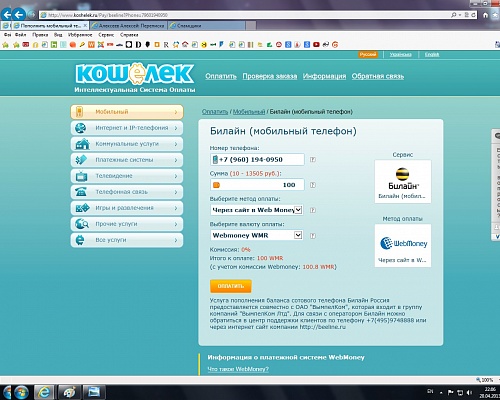Open help icon beside the amount field

tap(313, 185)
